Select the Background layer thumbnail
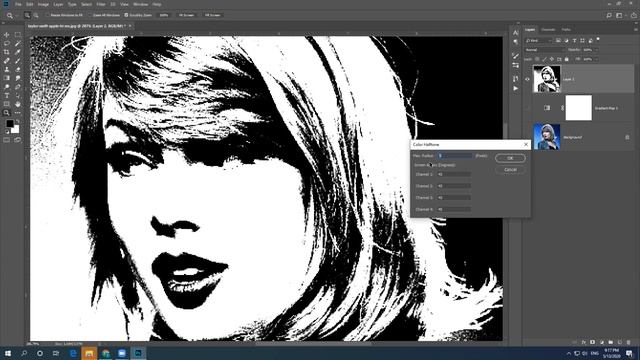Image resolution: width=640 pixels, height=360 pixels. click(x=547, y=137)
